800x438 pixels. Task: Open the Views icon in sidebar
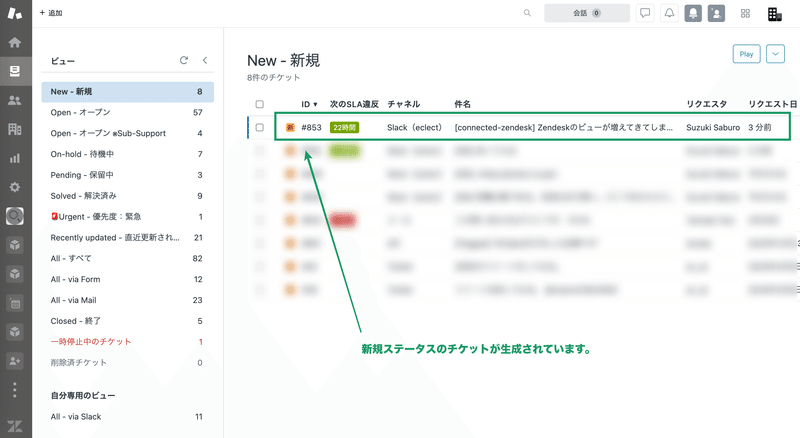15,71
